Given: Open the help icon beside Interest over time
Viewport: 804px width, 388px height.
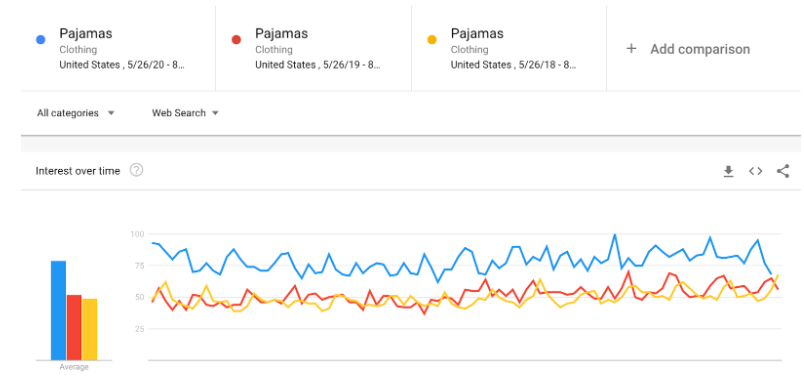Looking at the screenshot, I should coord(136,170).
